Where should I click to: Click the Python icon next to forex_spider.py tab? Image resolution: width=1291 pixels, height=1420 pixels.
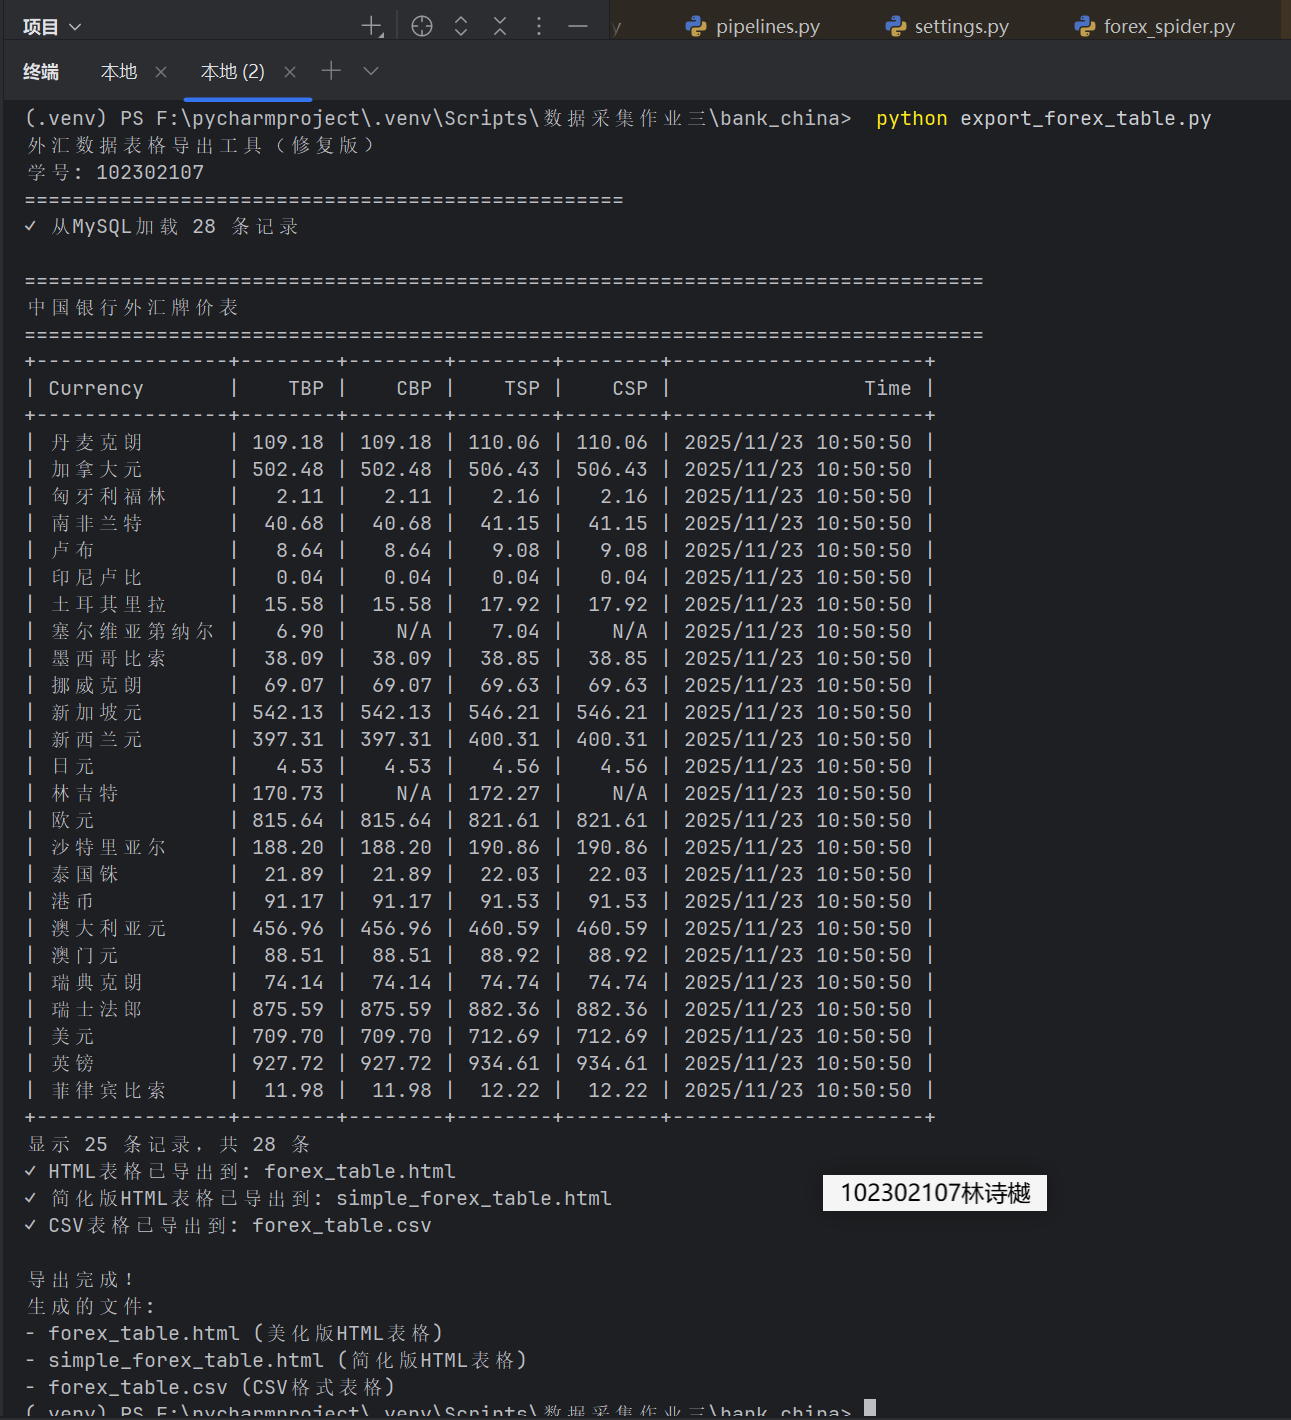click(1083, 25)
